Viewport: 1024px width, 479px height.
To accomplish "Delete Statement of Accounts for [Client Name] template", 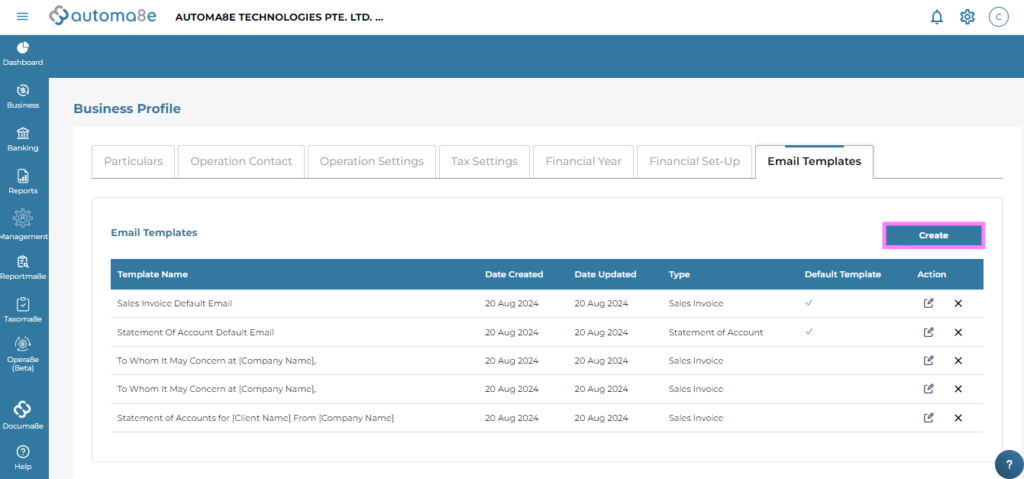I will coord(958,418).
